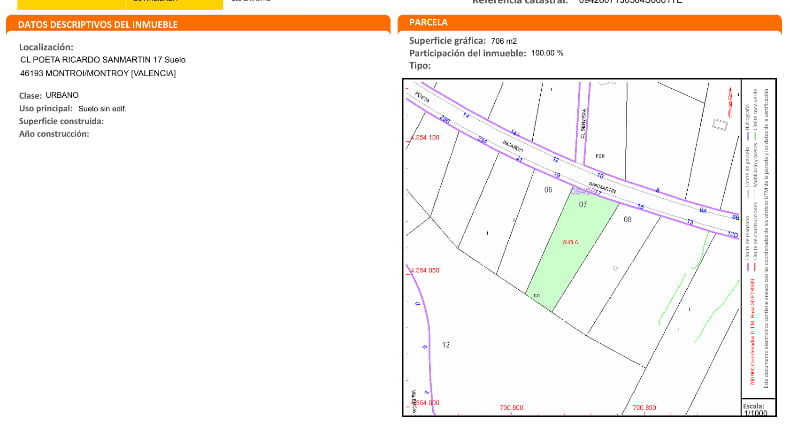Select the 'Superficie construida:' label
Screen dimensions: 790x440
[x=61, y=121]
